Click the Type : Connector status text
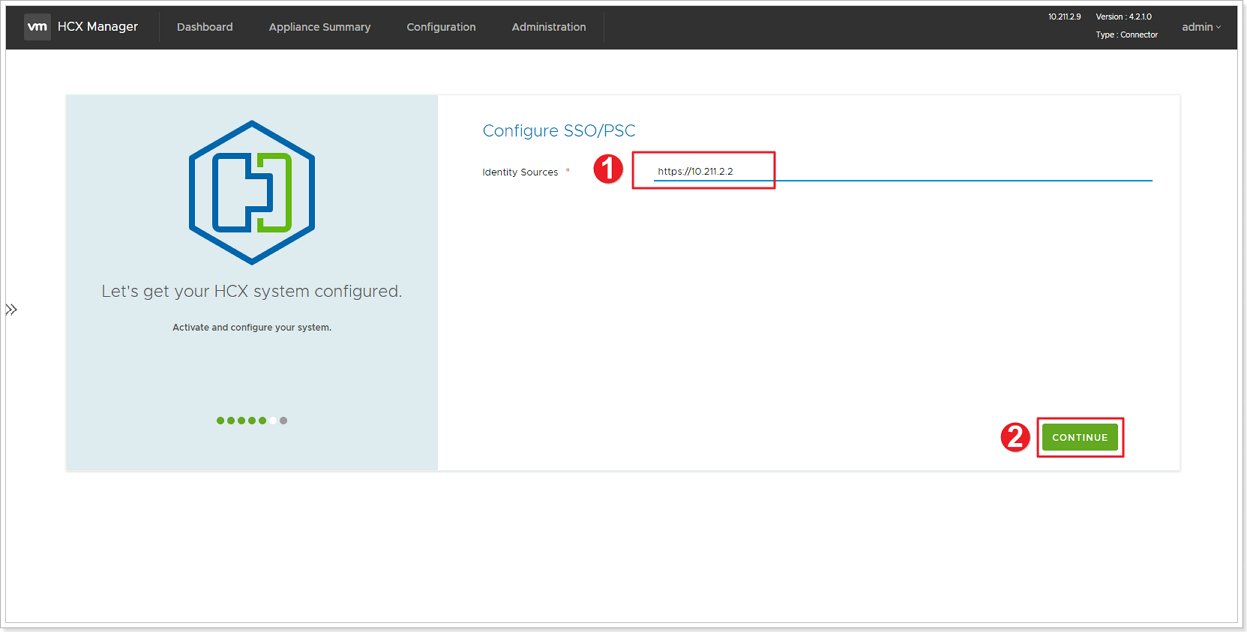Viewport: 1247px width, 632px height. coord(1127,34)
